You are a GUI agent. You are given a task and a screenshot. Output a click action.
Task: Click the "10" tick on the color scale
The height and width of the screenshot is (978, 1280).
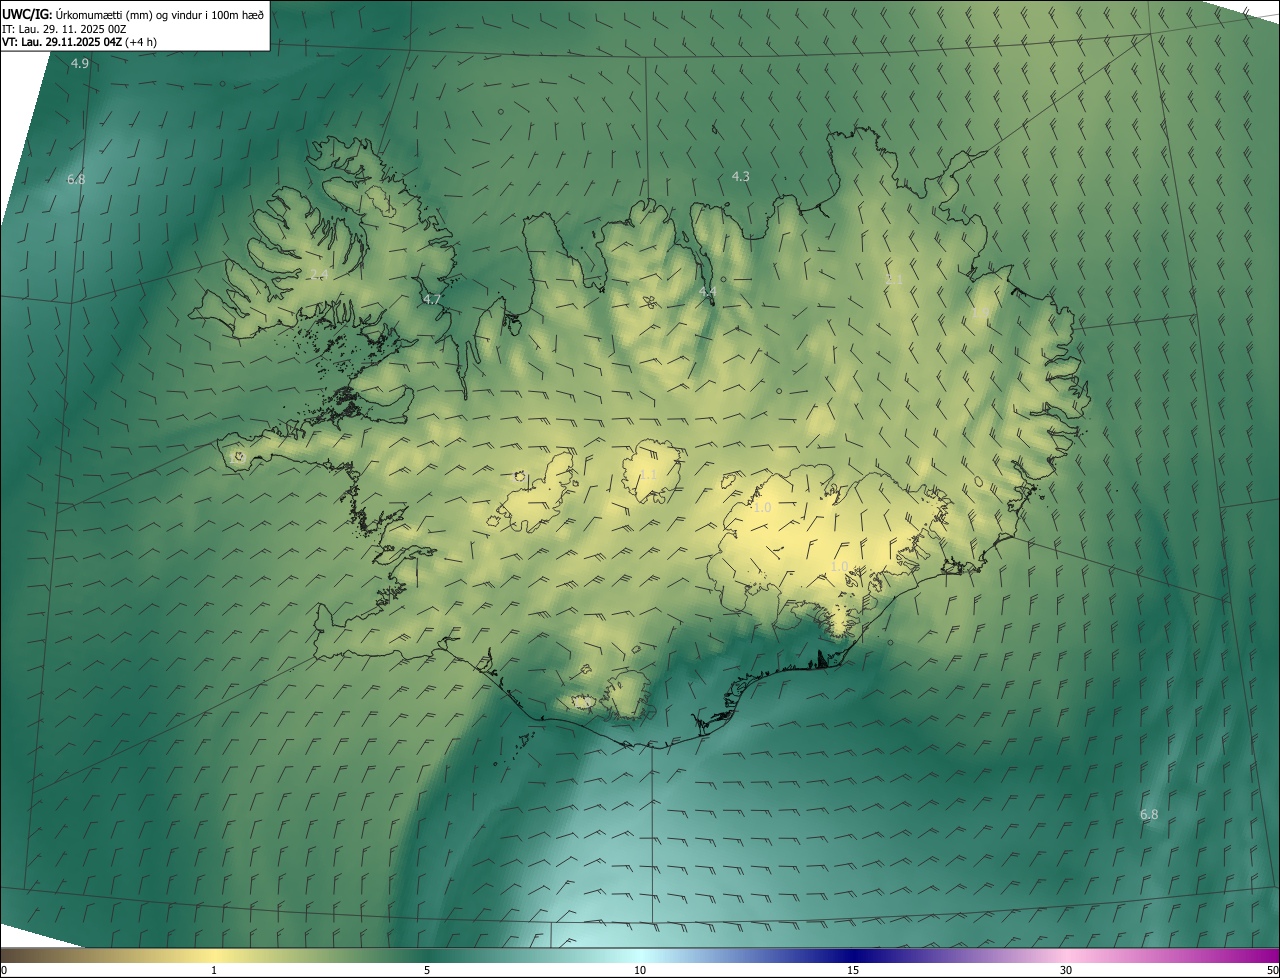[x=640, y=970]
